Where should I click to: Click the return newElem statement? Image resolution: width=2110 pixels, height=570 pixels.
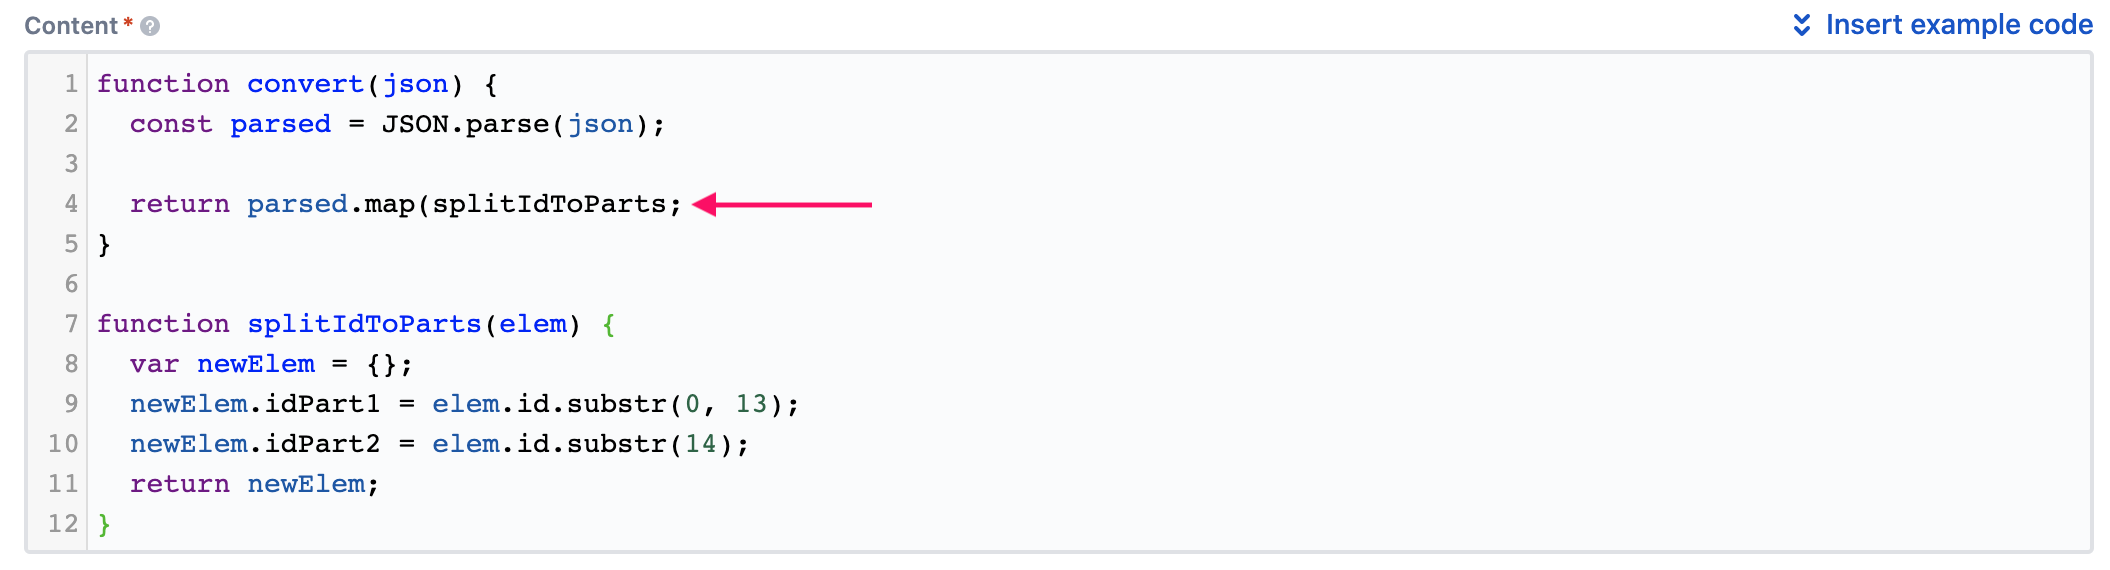tap(254, 484)
